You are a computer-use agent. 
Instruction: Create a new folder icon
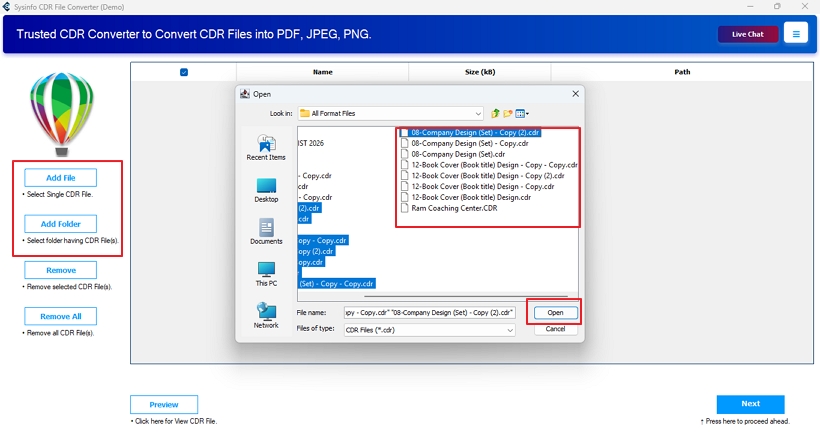(x=507, y=113)
